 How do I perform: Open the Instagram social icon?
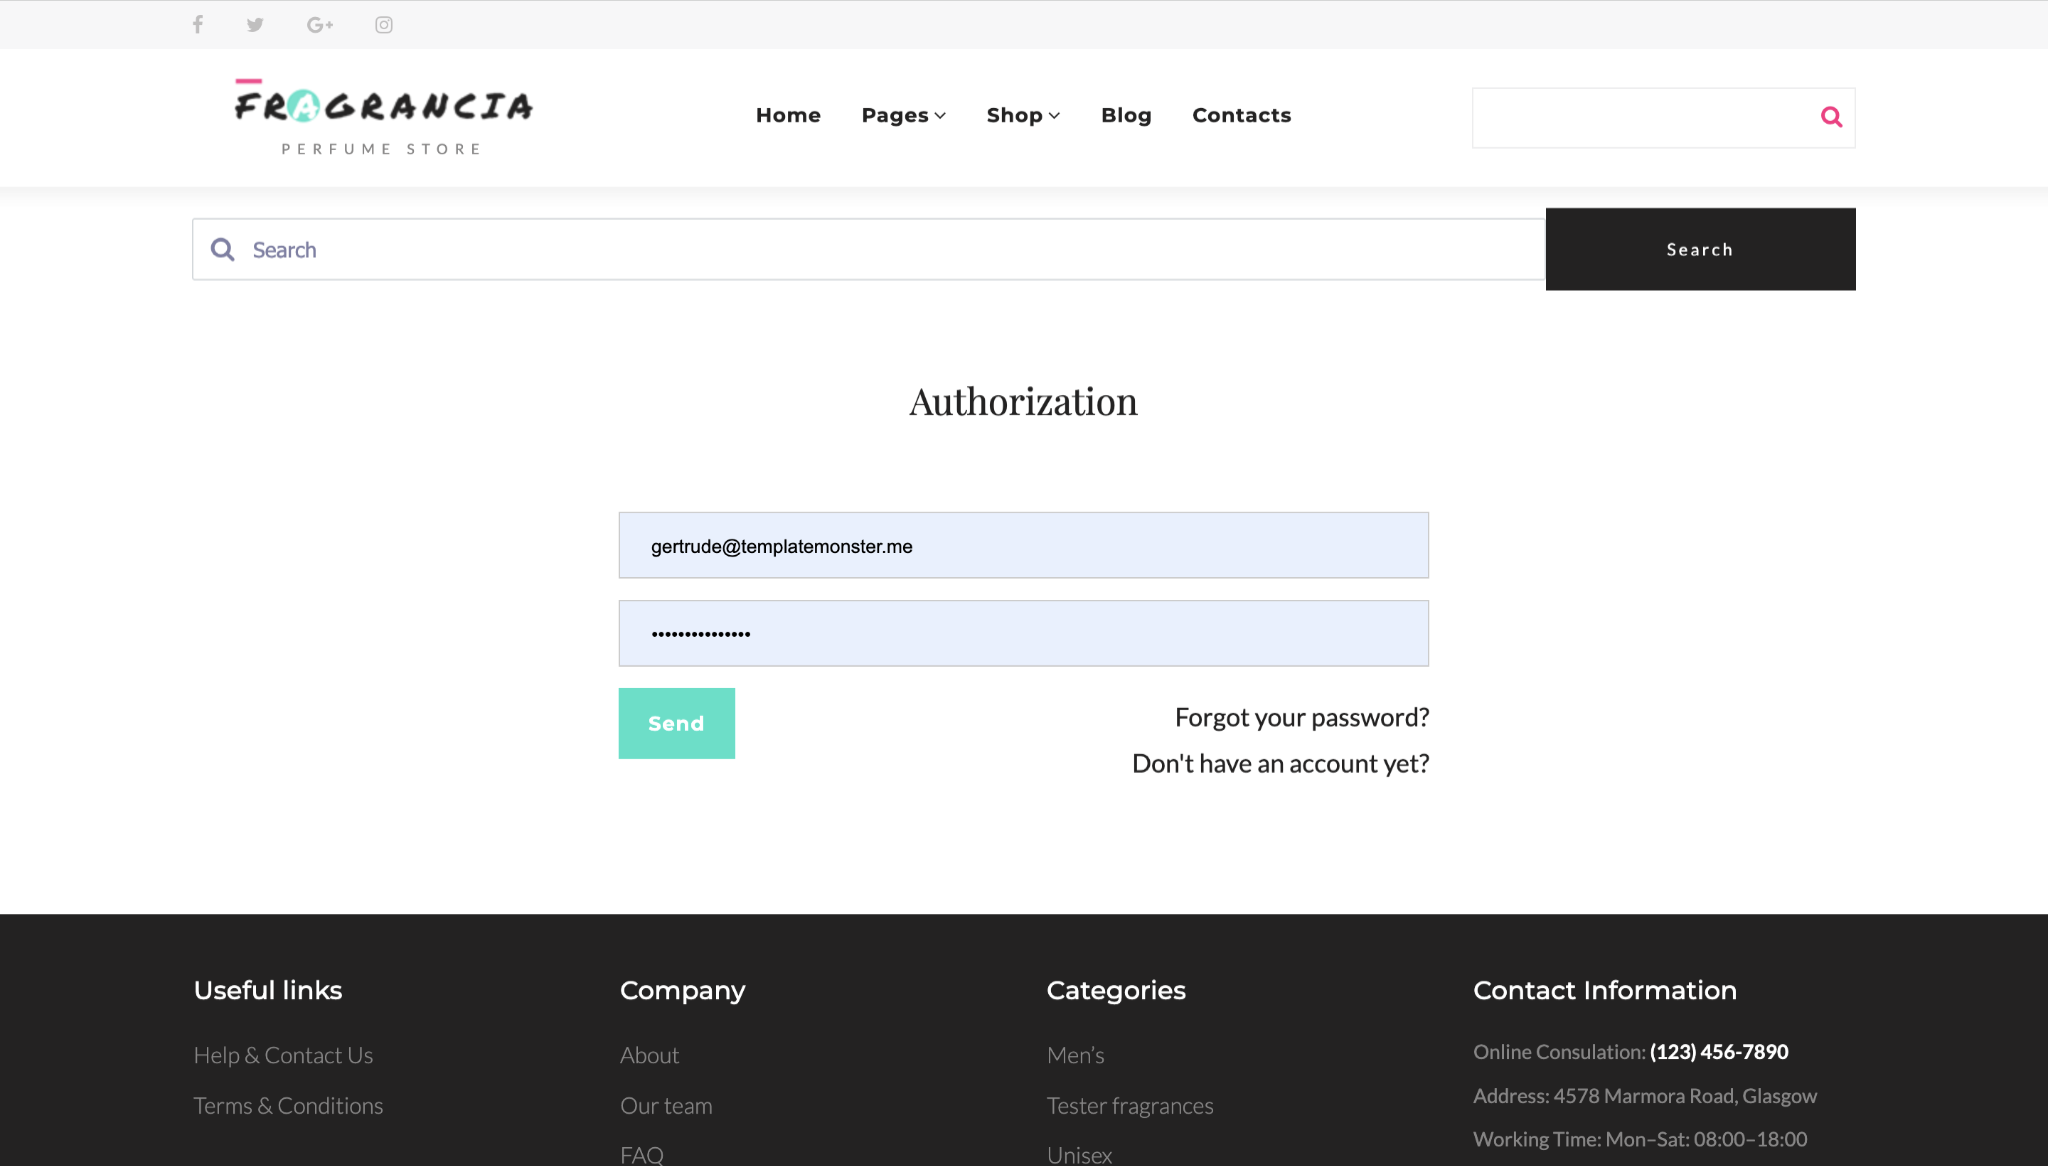(x=384, y=25)
